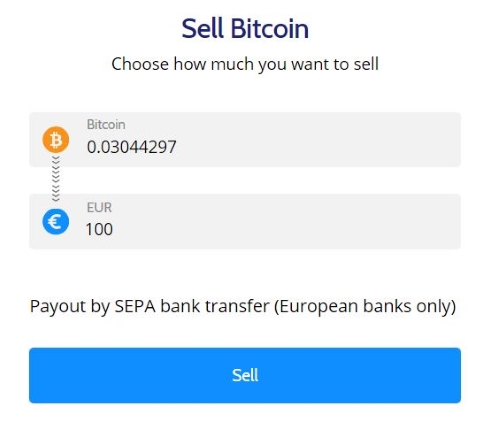Click the '(European banks only)' note
The width and height of the screenshot is (500, 423).
(x=365, y=306)
